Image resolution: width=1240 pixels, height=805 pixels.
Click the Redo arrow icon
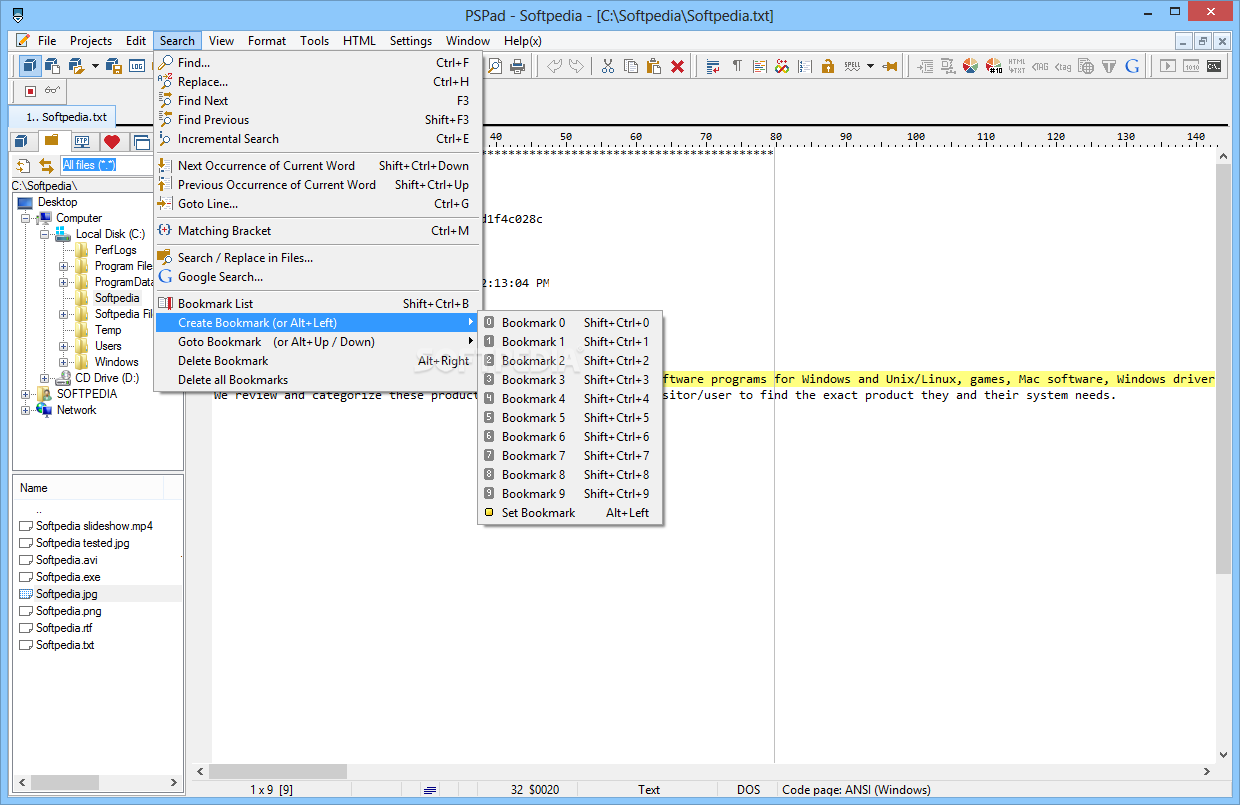pyautogui.click(x=576, y=66)
